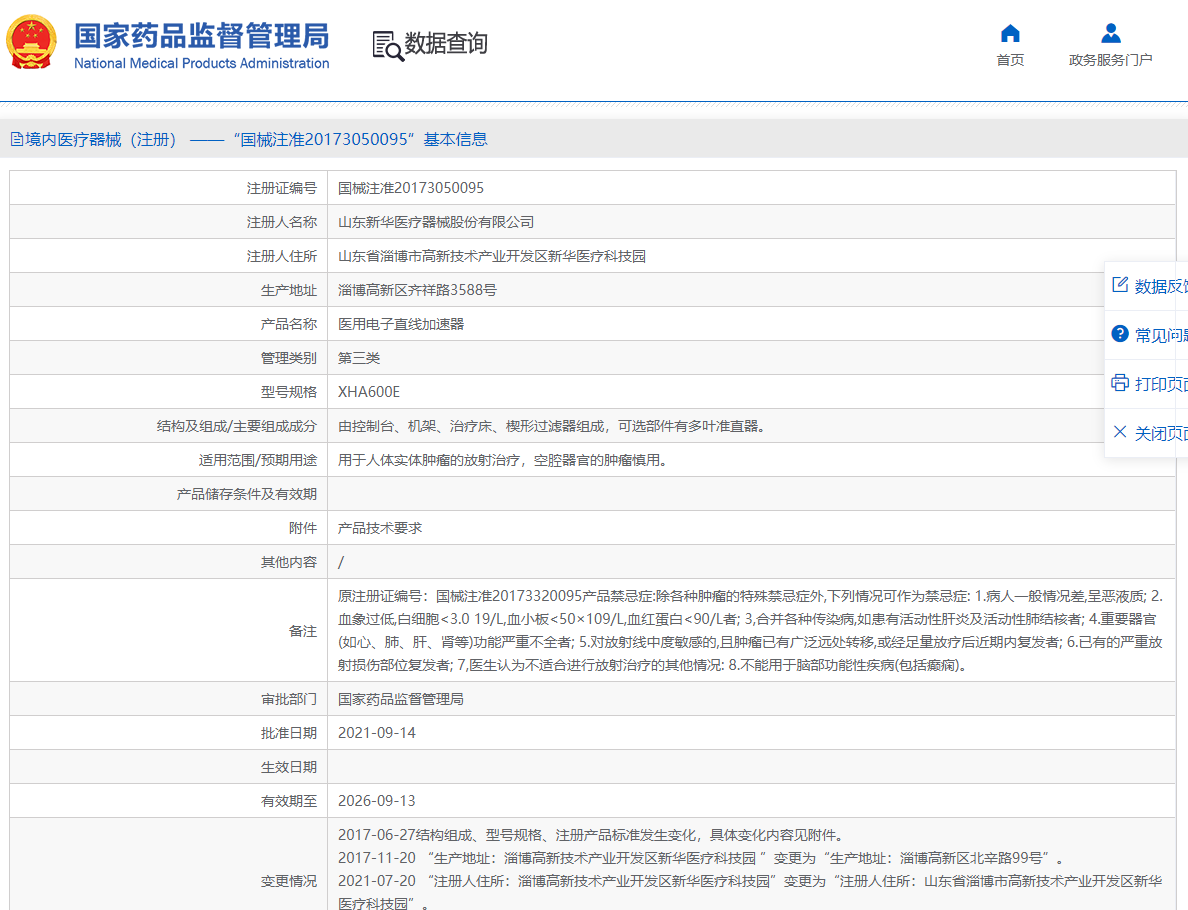Screen dimensions: 1188x910
Task: Click the printer icon for 打印页面
Action: tap(1120, 383)
